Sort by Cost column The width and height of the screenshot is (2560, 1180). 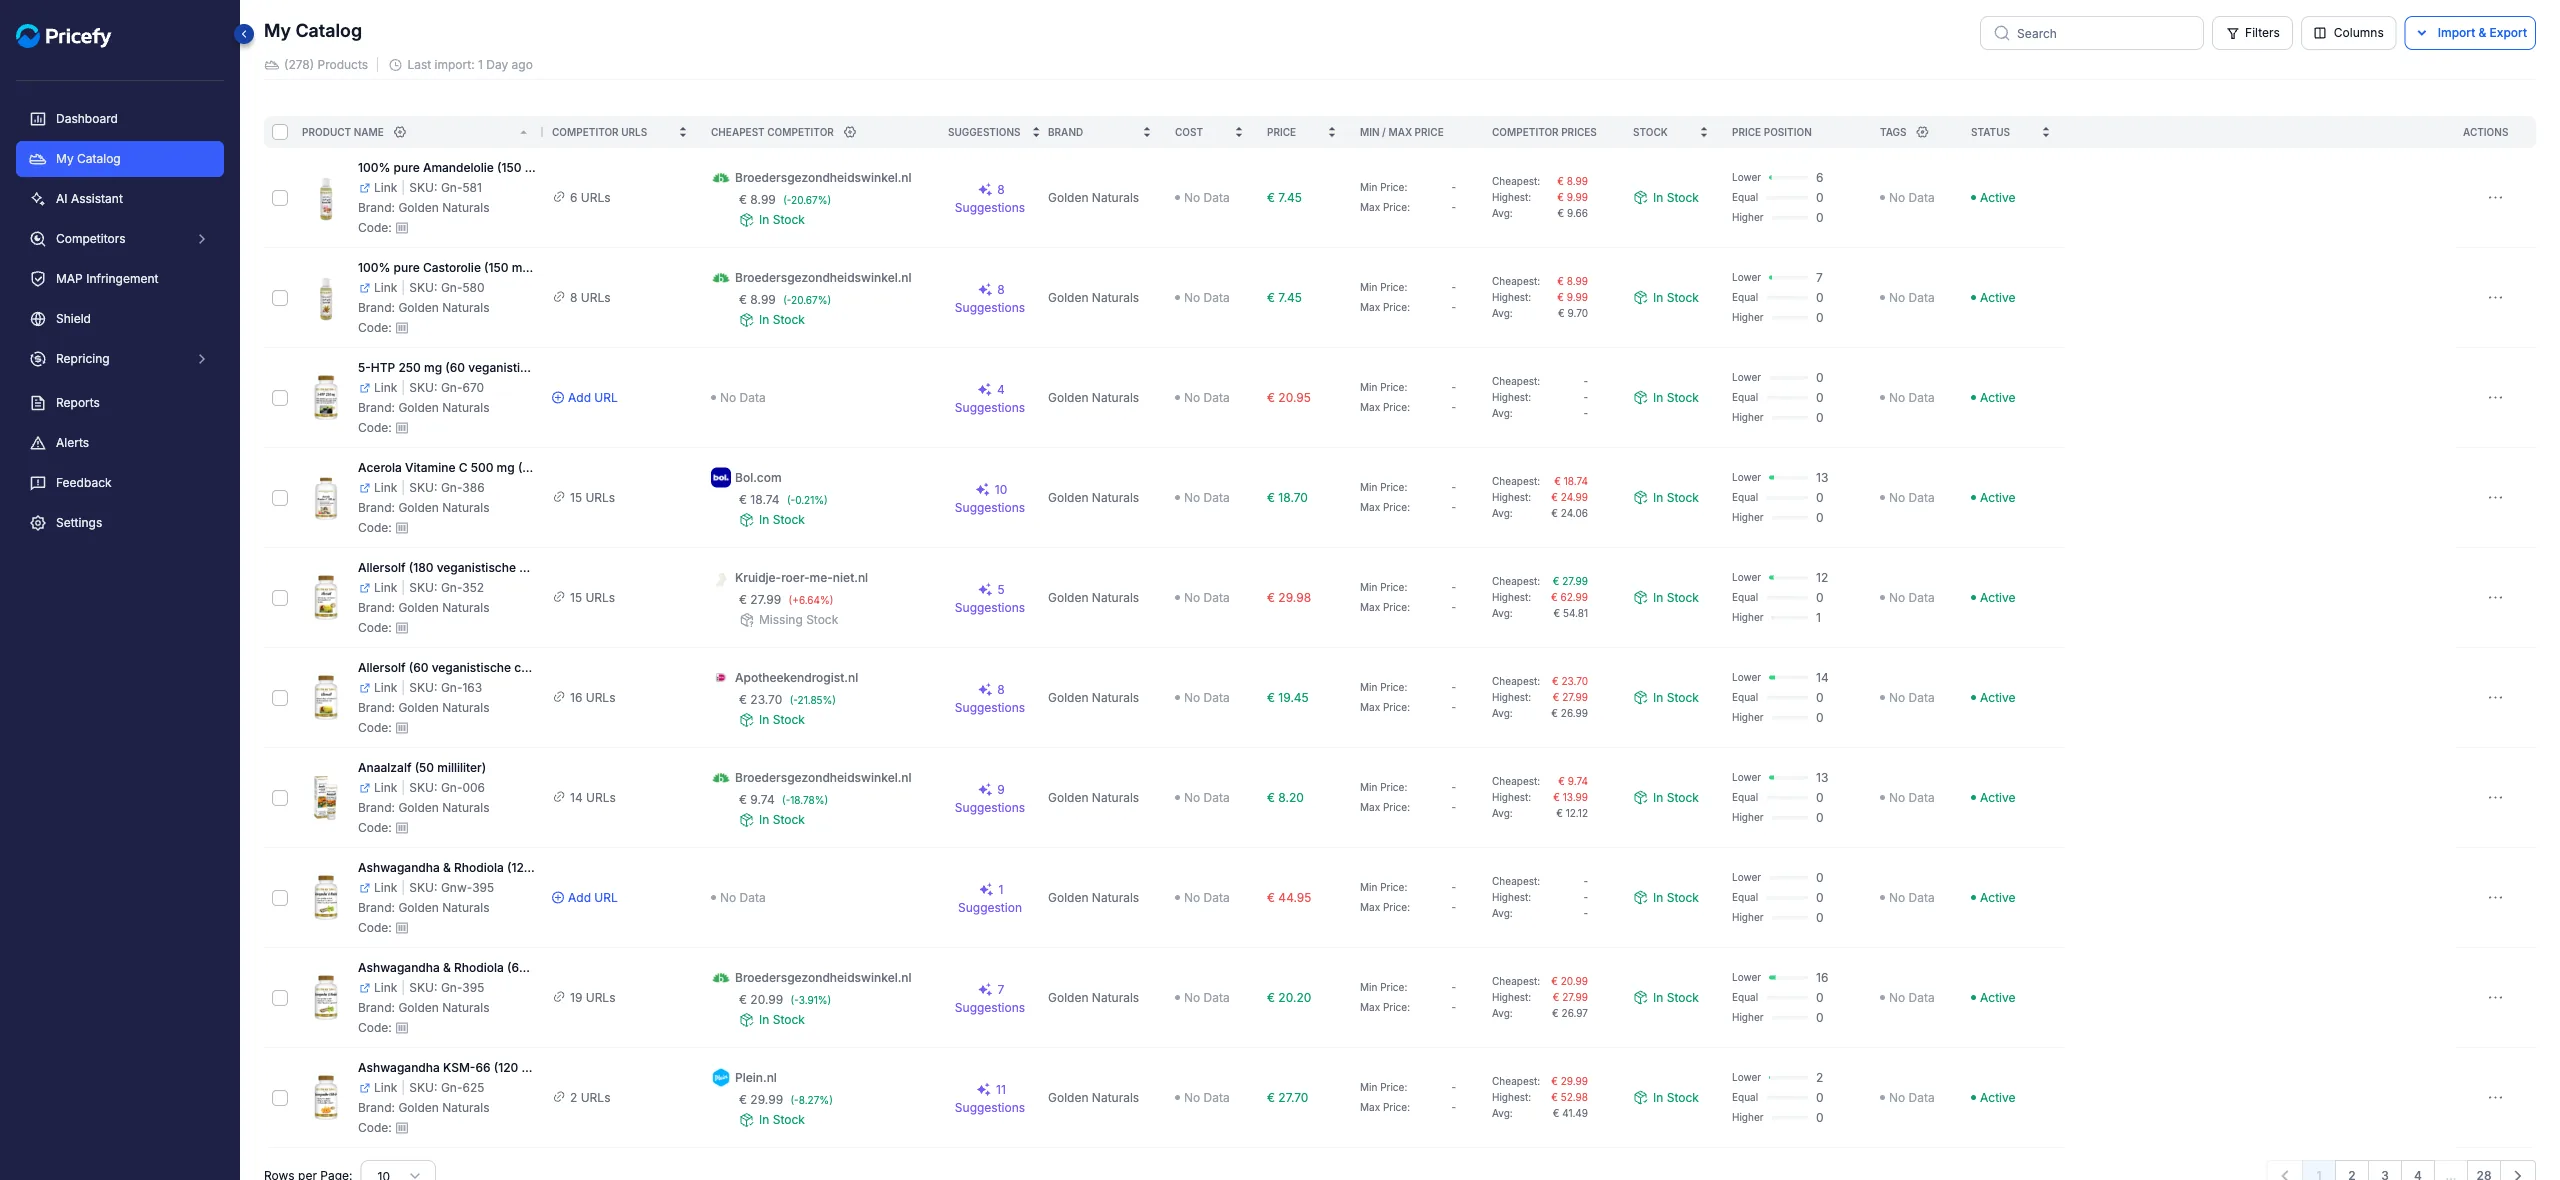1239,132
